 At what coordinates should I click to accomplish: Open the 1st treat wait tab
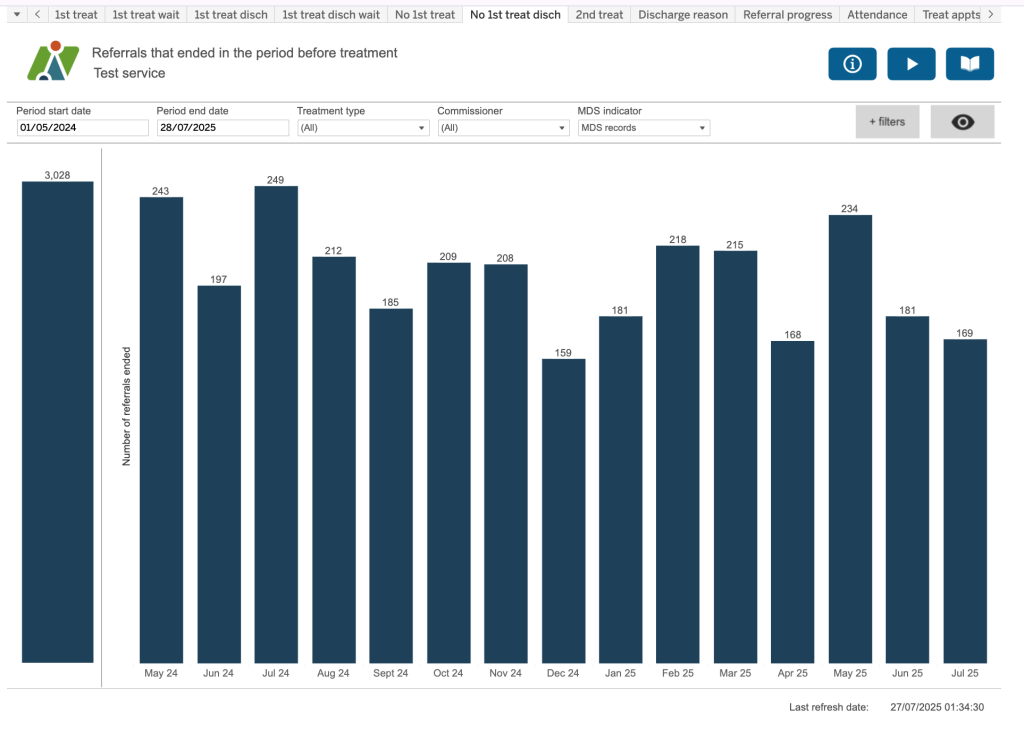[145, 15]
